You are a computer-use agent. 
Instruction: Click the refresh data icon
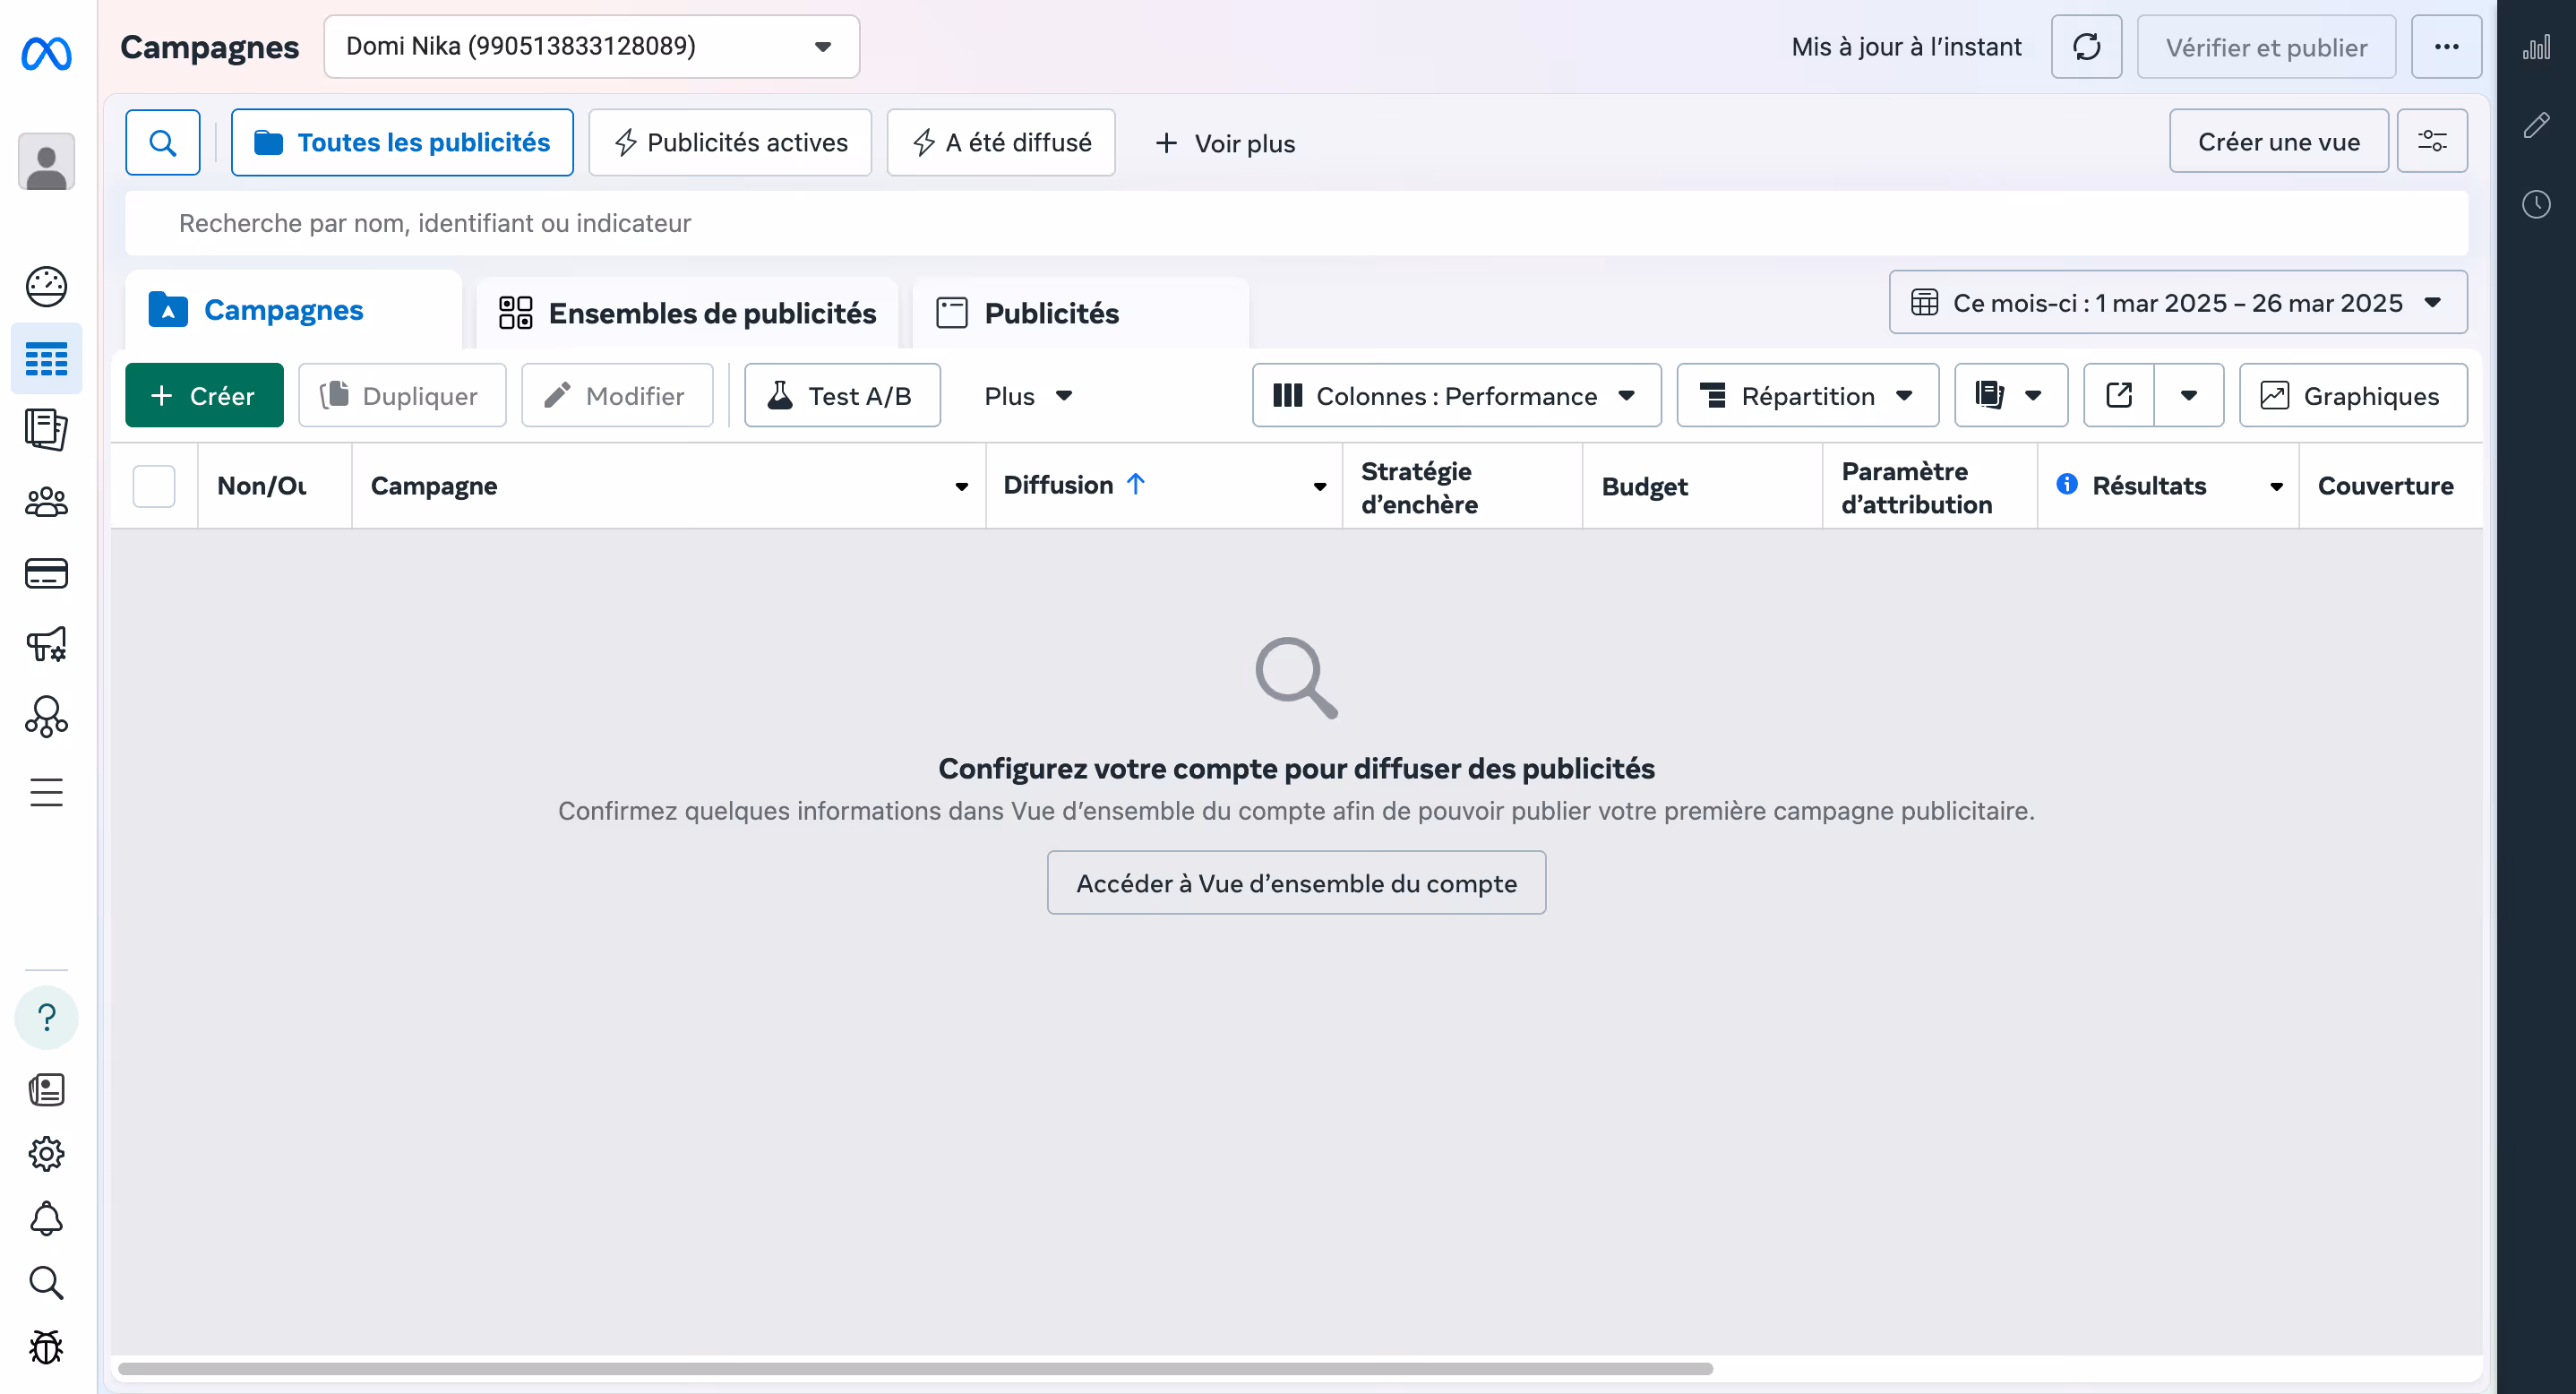point(2086,47)
